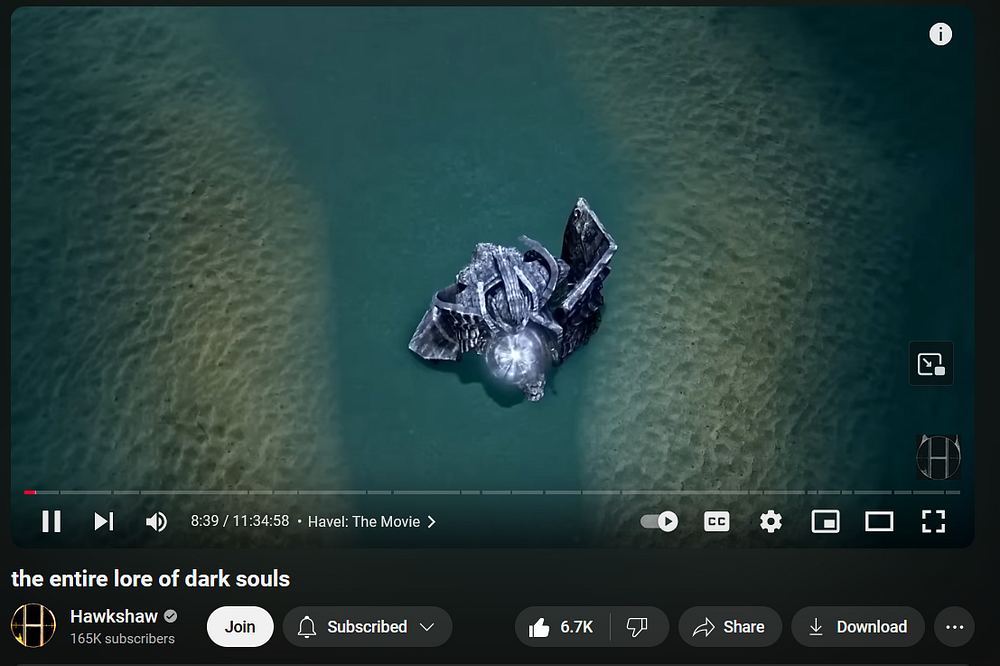
Task: Open the info cards icon
Action: [x=940, y=34]
